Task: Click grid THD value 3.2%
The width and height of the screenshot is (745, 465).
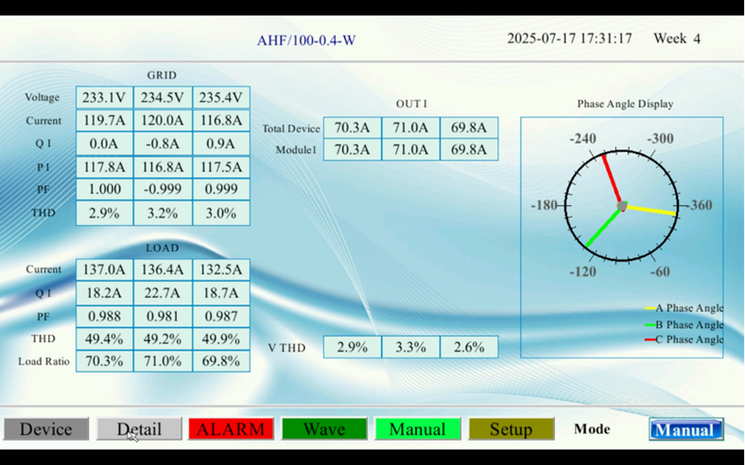Action: tap(163, 213)
